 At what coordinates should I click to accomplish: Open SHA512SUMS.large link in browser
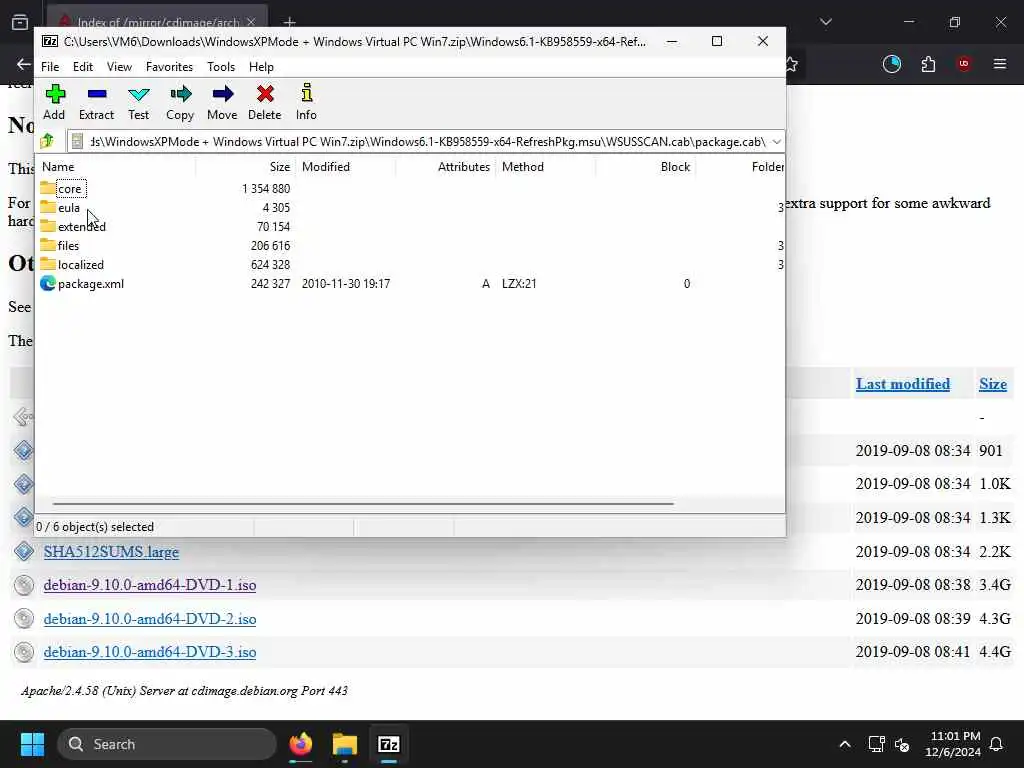[111, 552]
